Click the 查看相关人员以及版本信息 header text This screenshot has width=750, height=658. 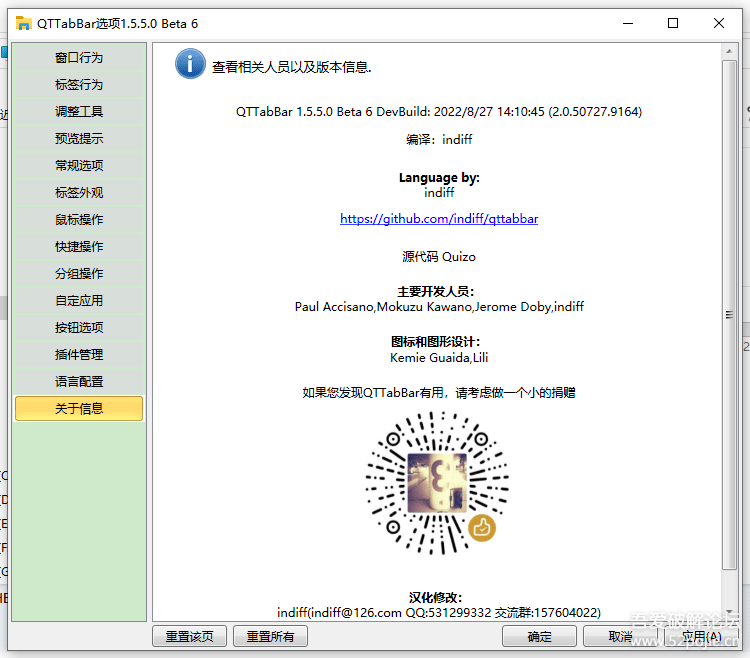(x=292, y=67)
